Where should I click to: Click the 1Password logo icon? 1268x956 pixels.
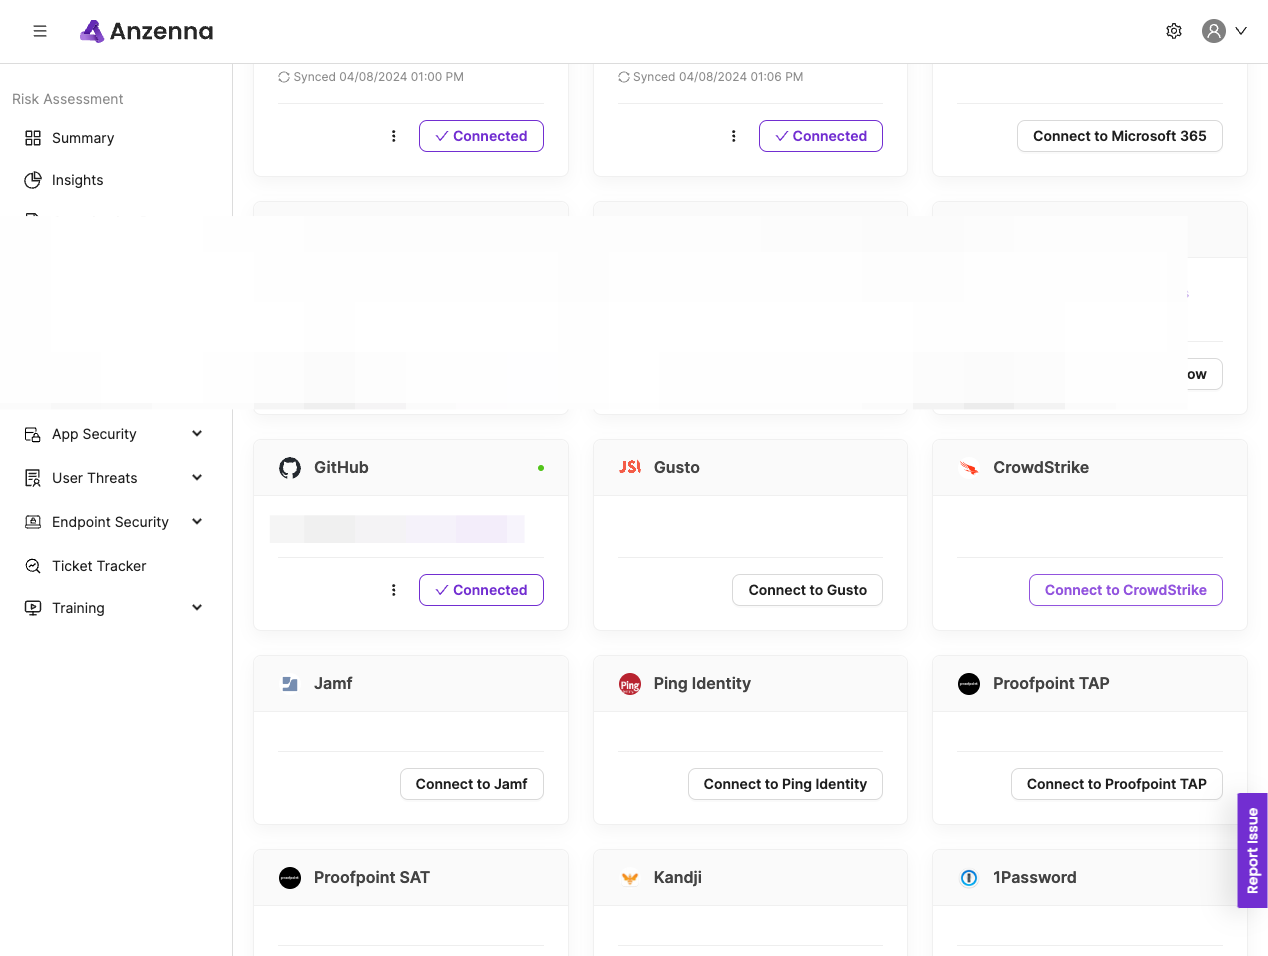click(969, 878)
